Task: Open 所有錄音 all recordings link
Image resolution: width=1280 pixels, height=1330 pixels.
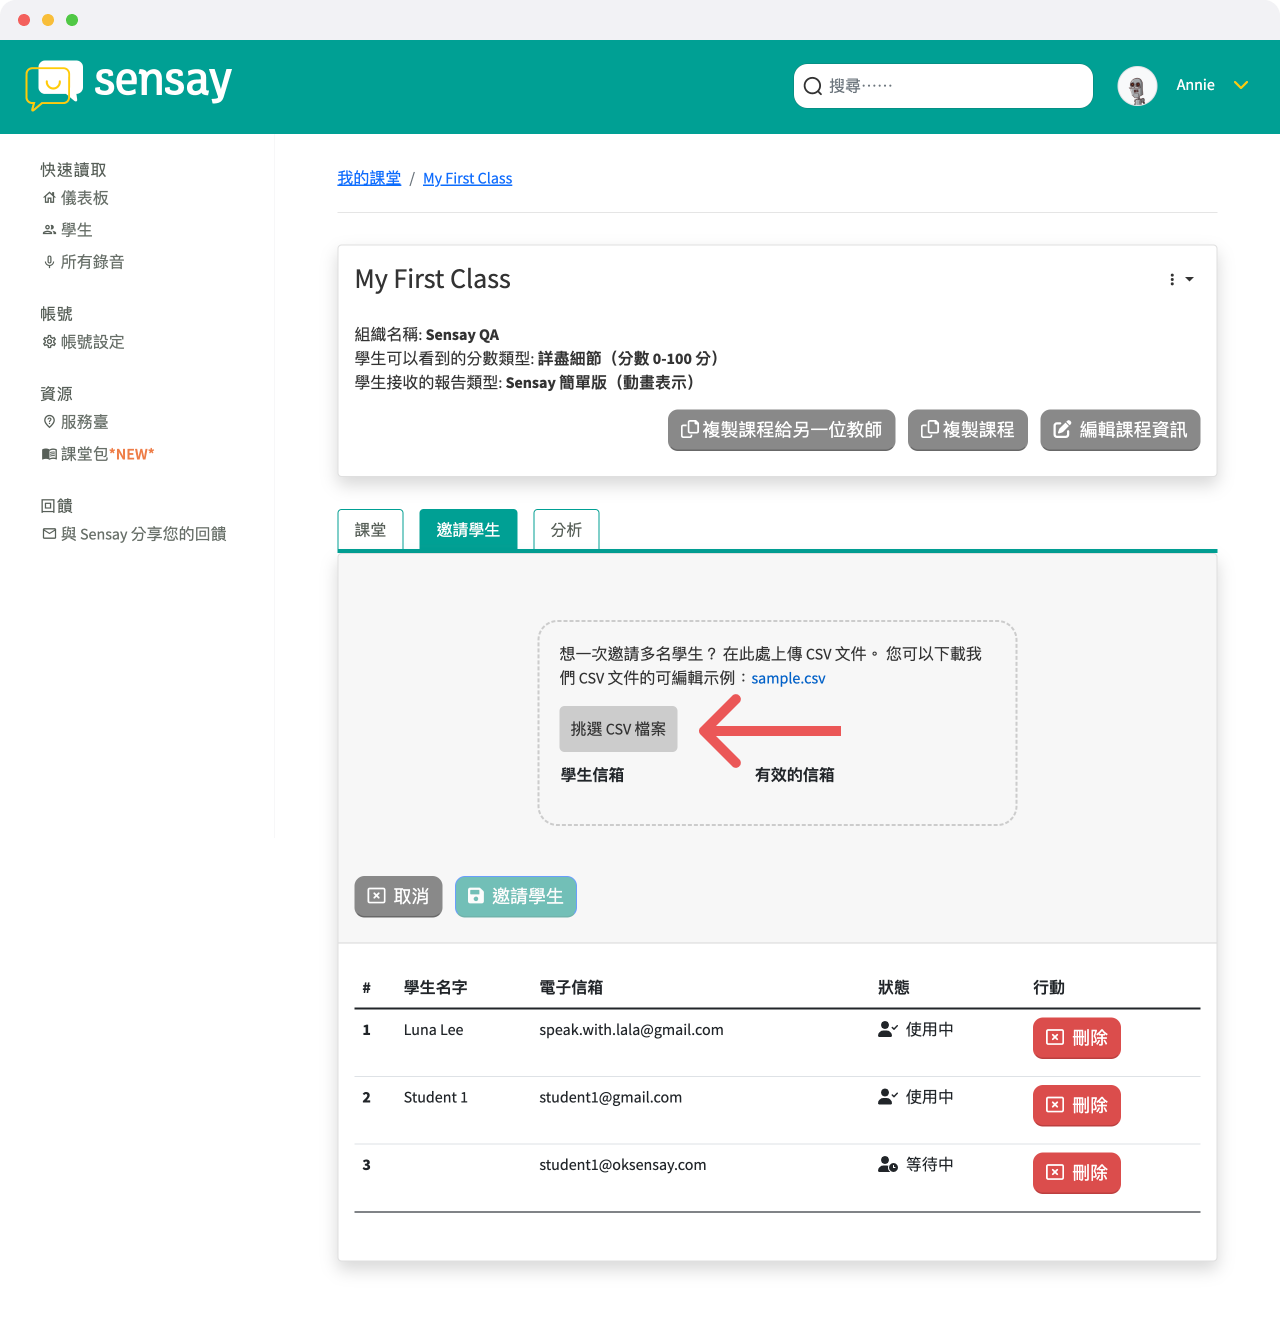Action: tap(93, 262)
